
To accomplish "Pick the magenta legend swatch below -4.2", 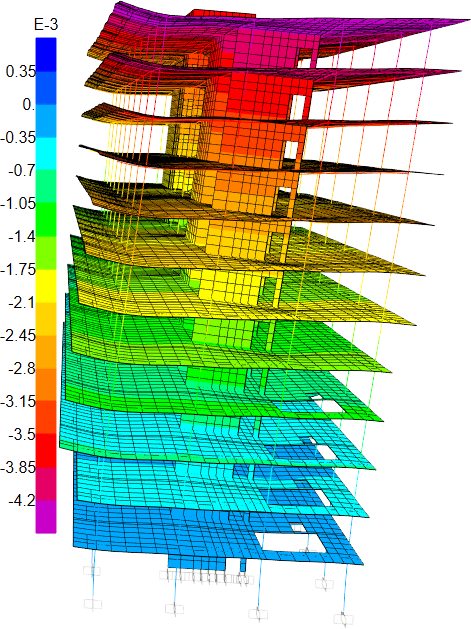I will 46,517.
